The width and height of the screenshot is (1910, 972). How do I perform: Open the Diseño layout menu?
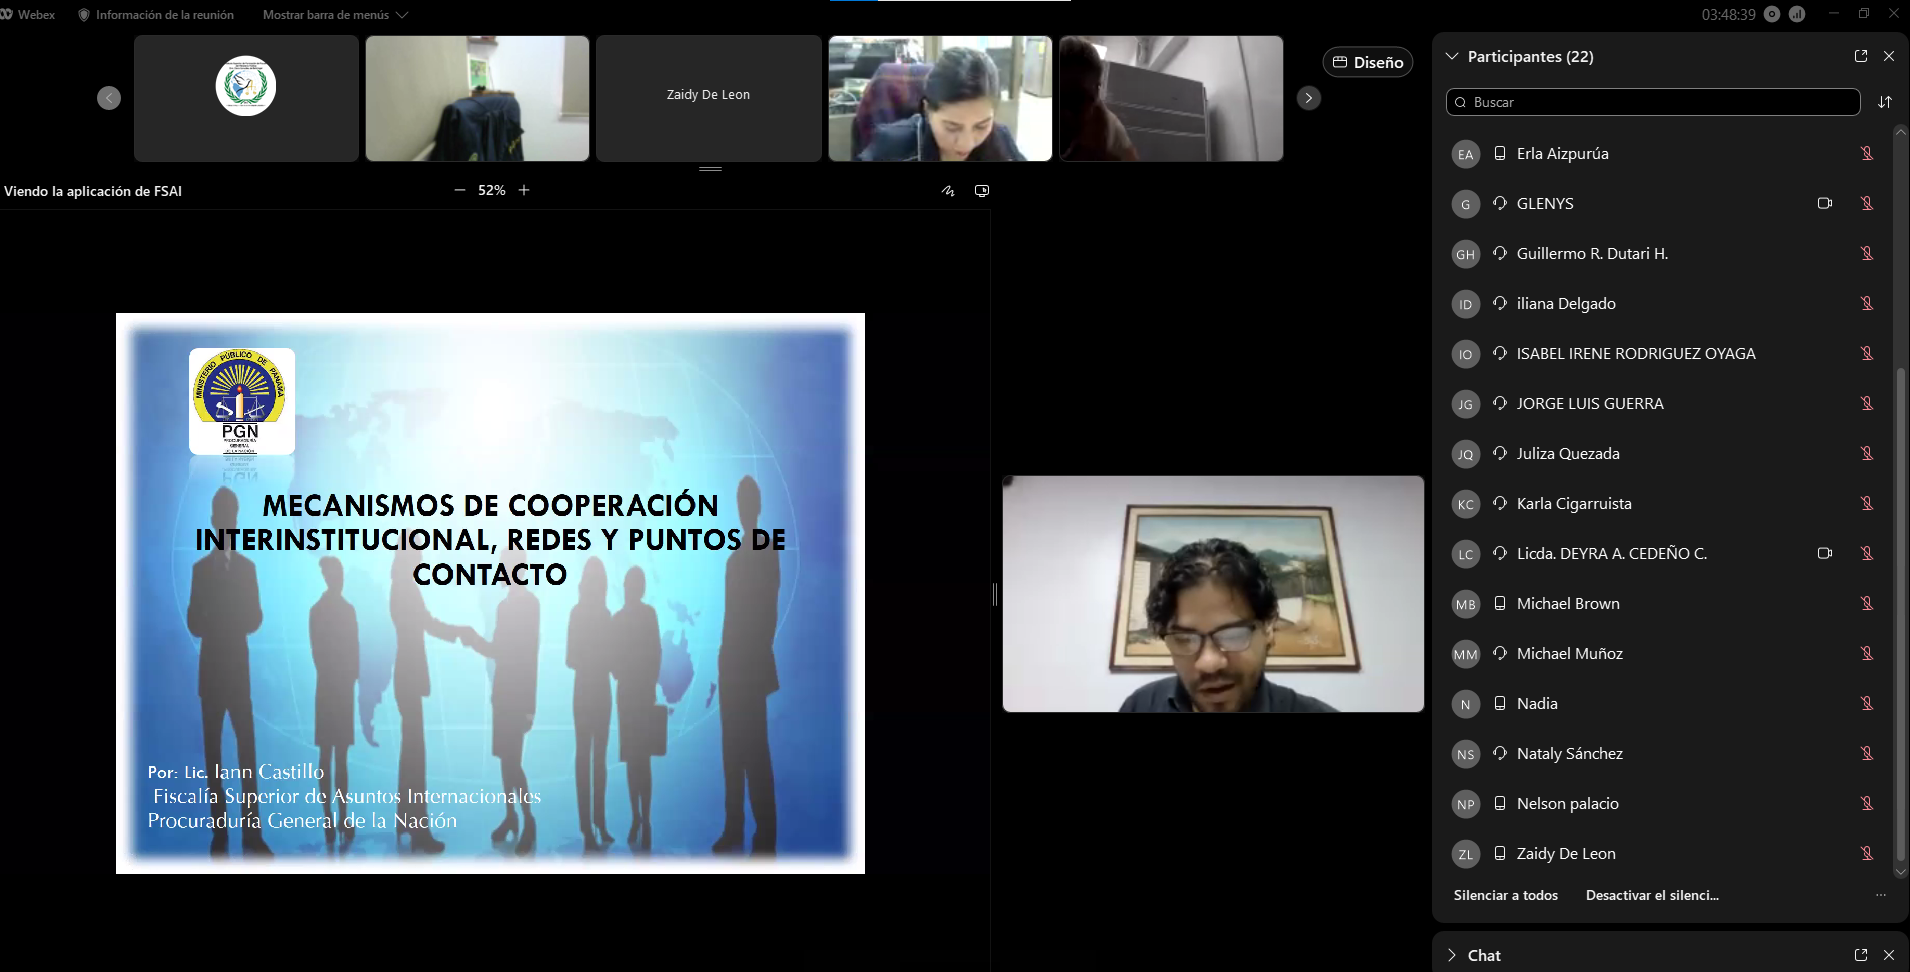(1367, 62)
